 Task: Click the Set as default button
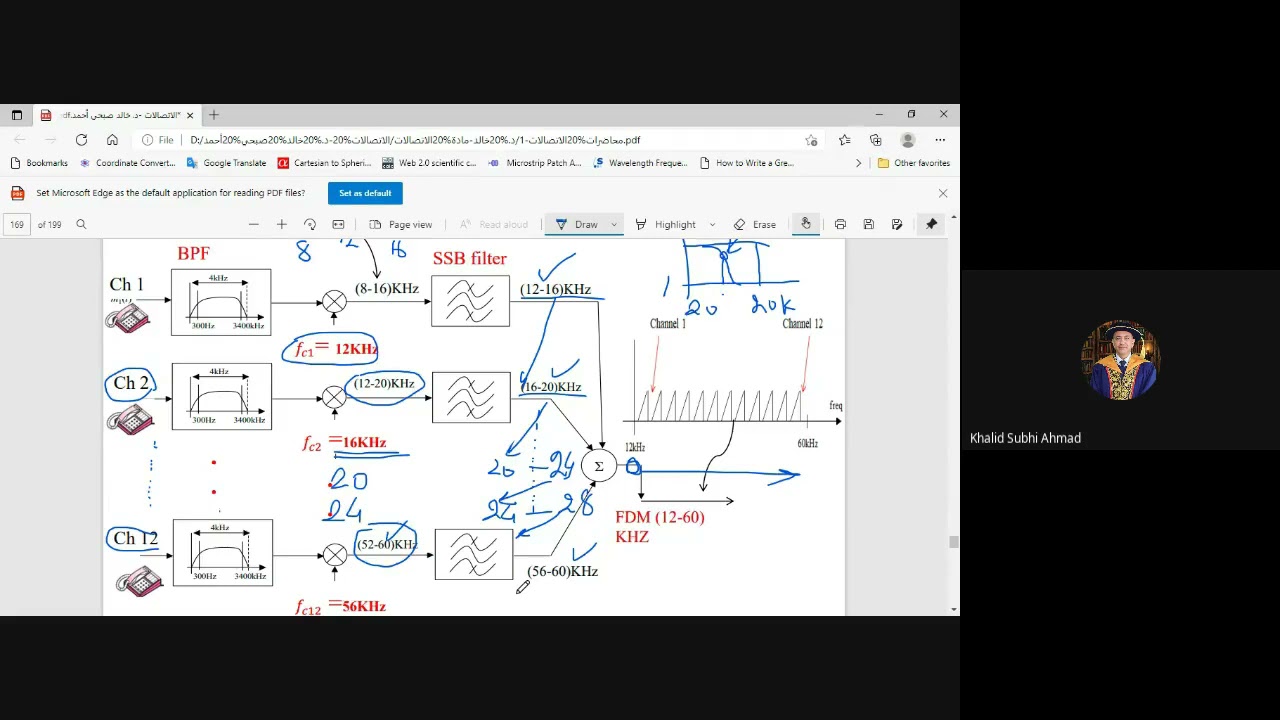coord(365,193)
